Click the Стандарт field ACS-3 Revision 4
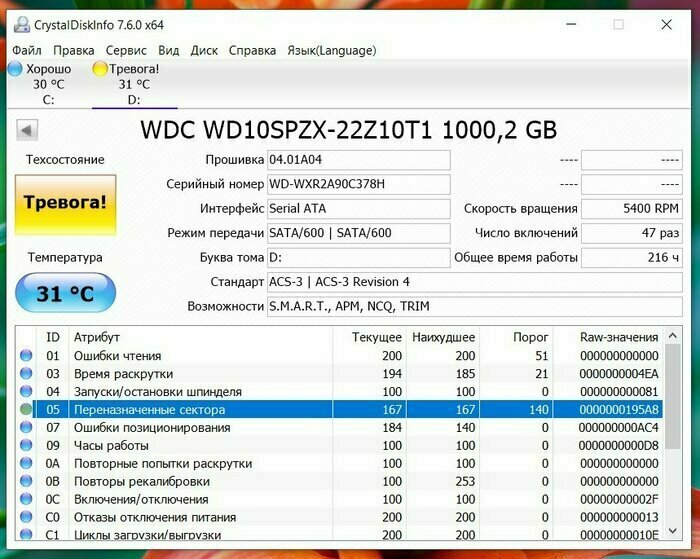 [475, 282]
